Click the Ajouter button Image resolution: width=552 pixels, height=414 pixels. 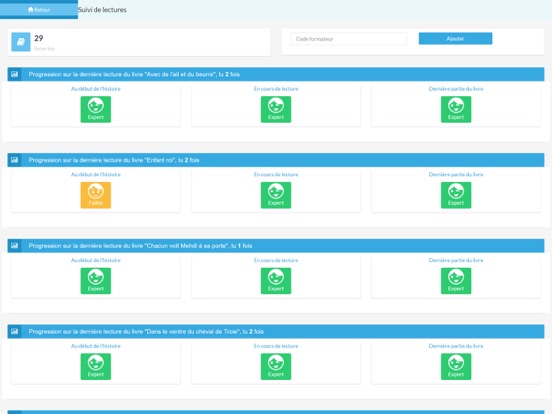point(455,39)
